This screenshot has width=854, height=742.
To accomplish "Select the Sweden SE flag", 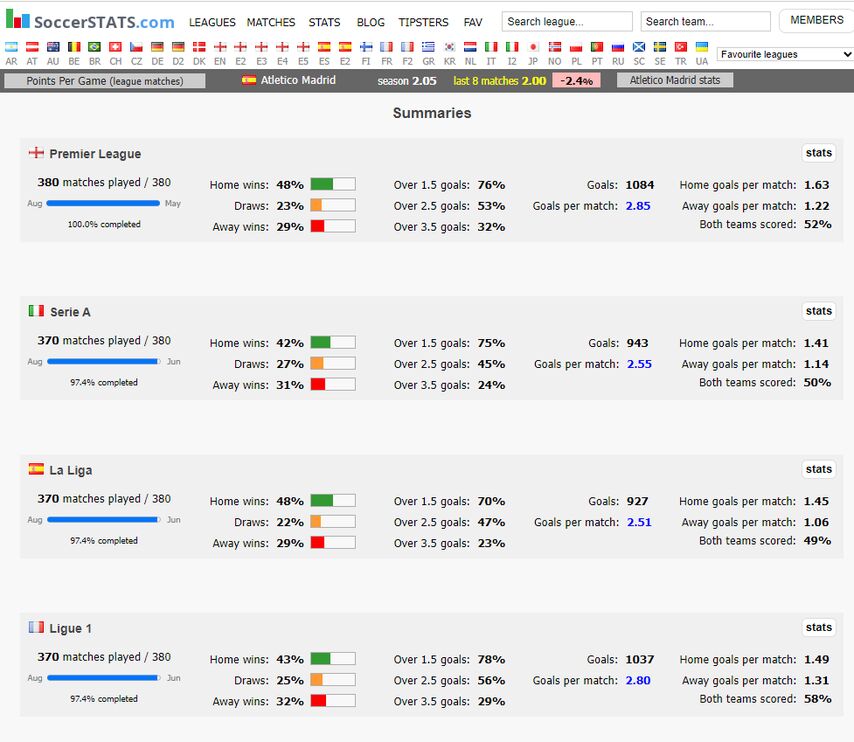I will pyautogui.click(x=660, y=47).
